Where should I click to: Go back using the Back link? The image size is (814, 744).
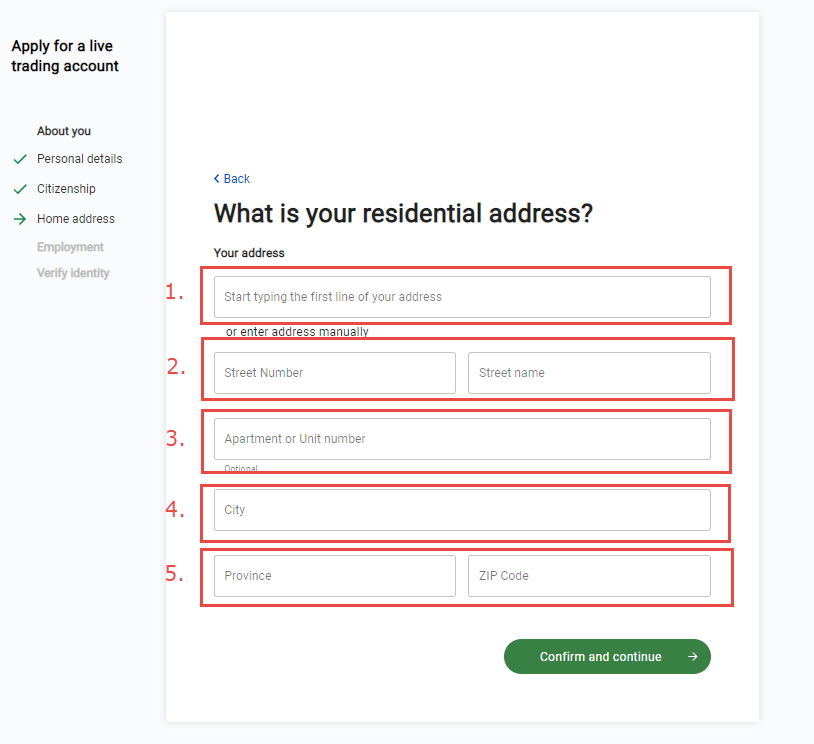(236, 179)
